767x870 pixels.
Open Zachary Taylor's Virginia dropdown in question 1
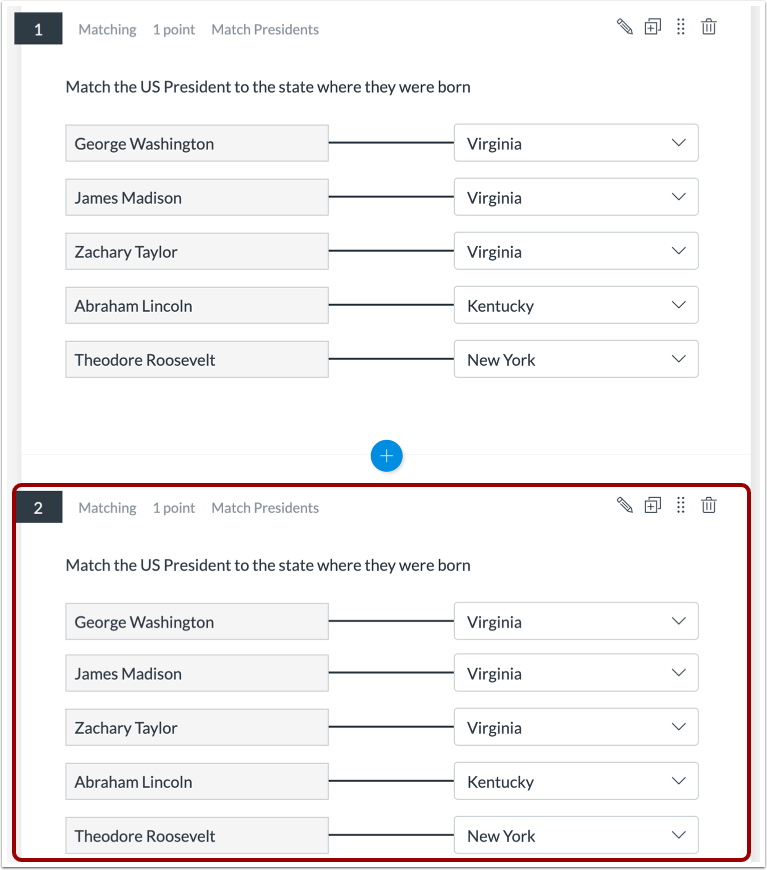[576, 251]
